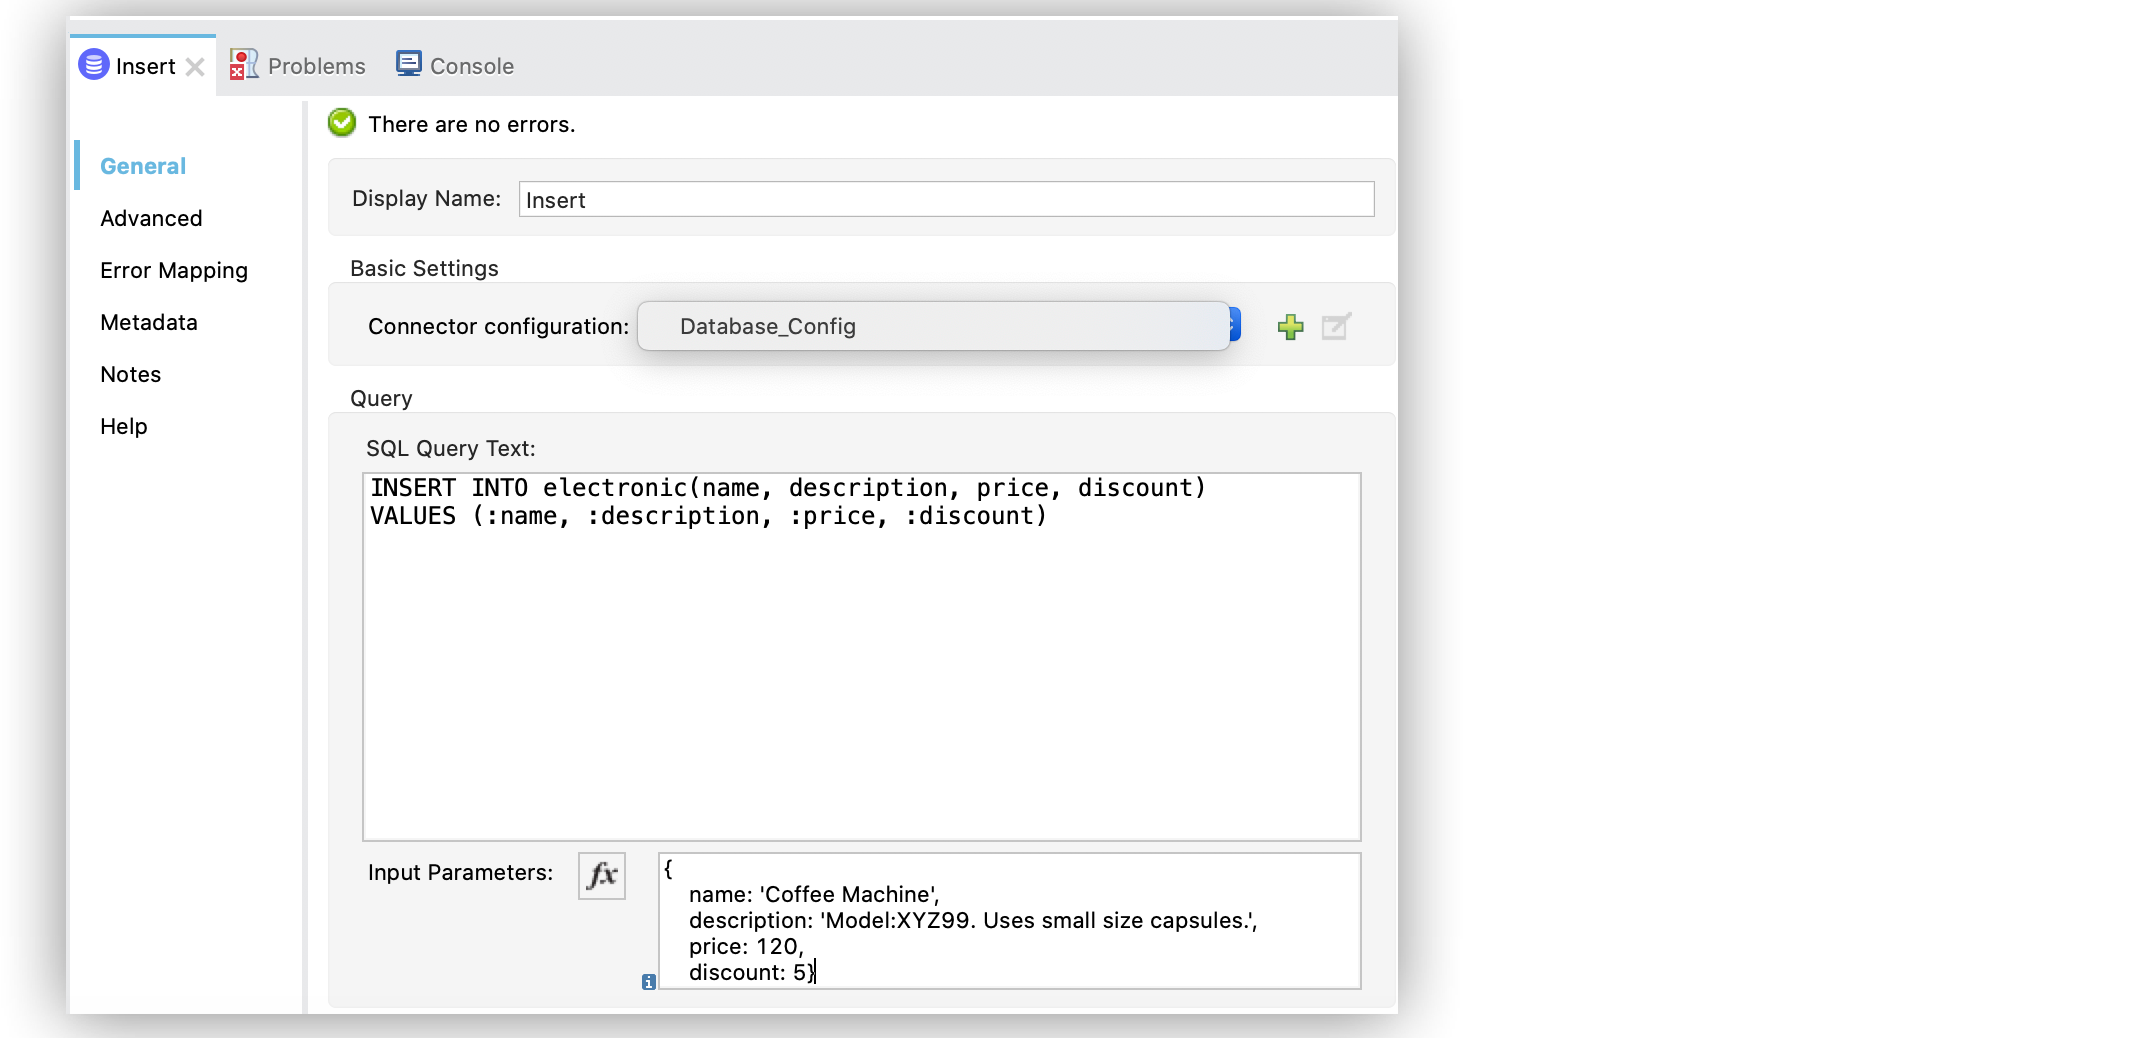Switch to the Problems tab
The height and width of the screenshot is (1038, 2142).
pos(315,64)
